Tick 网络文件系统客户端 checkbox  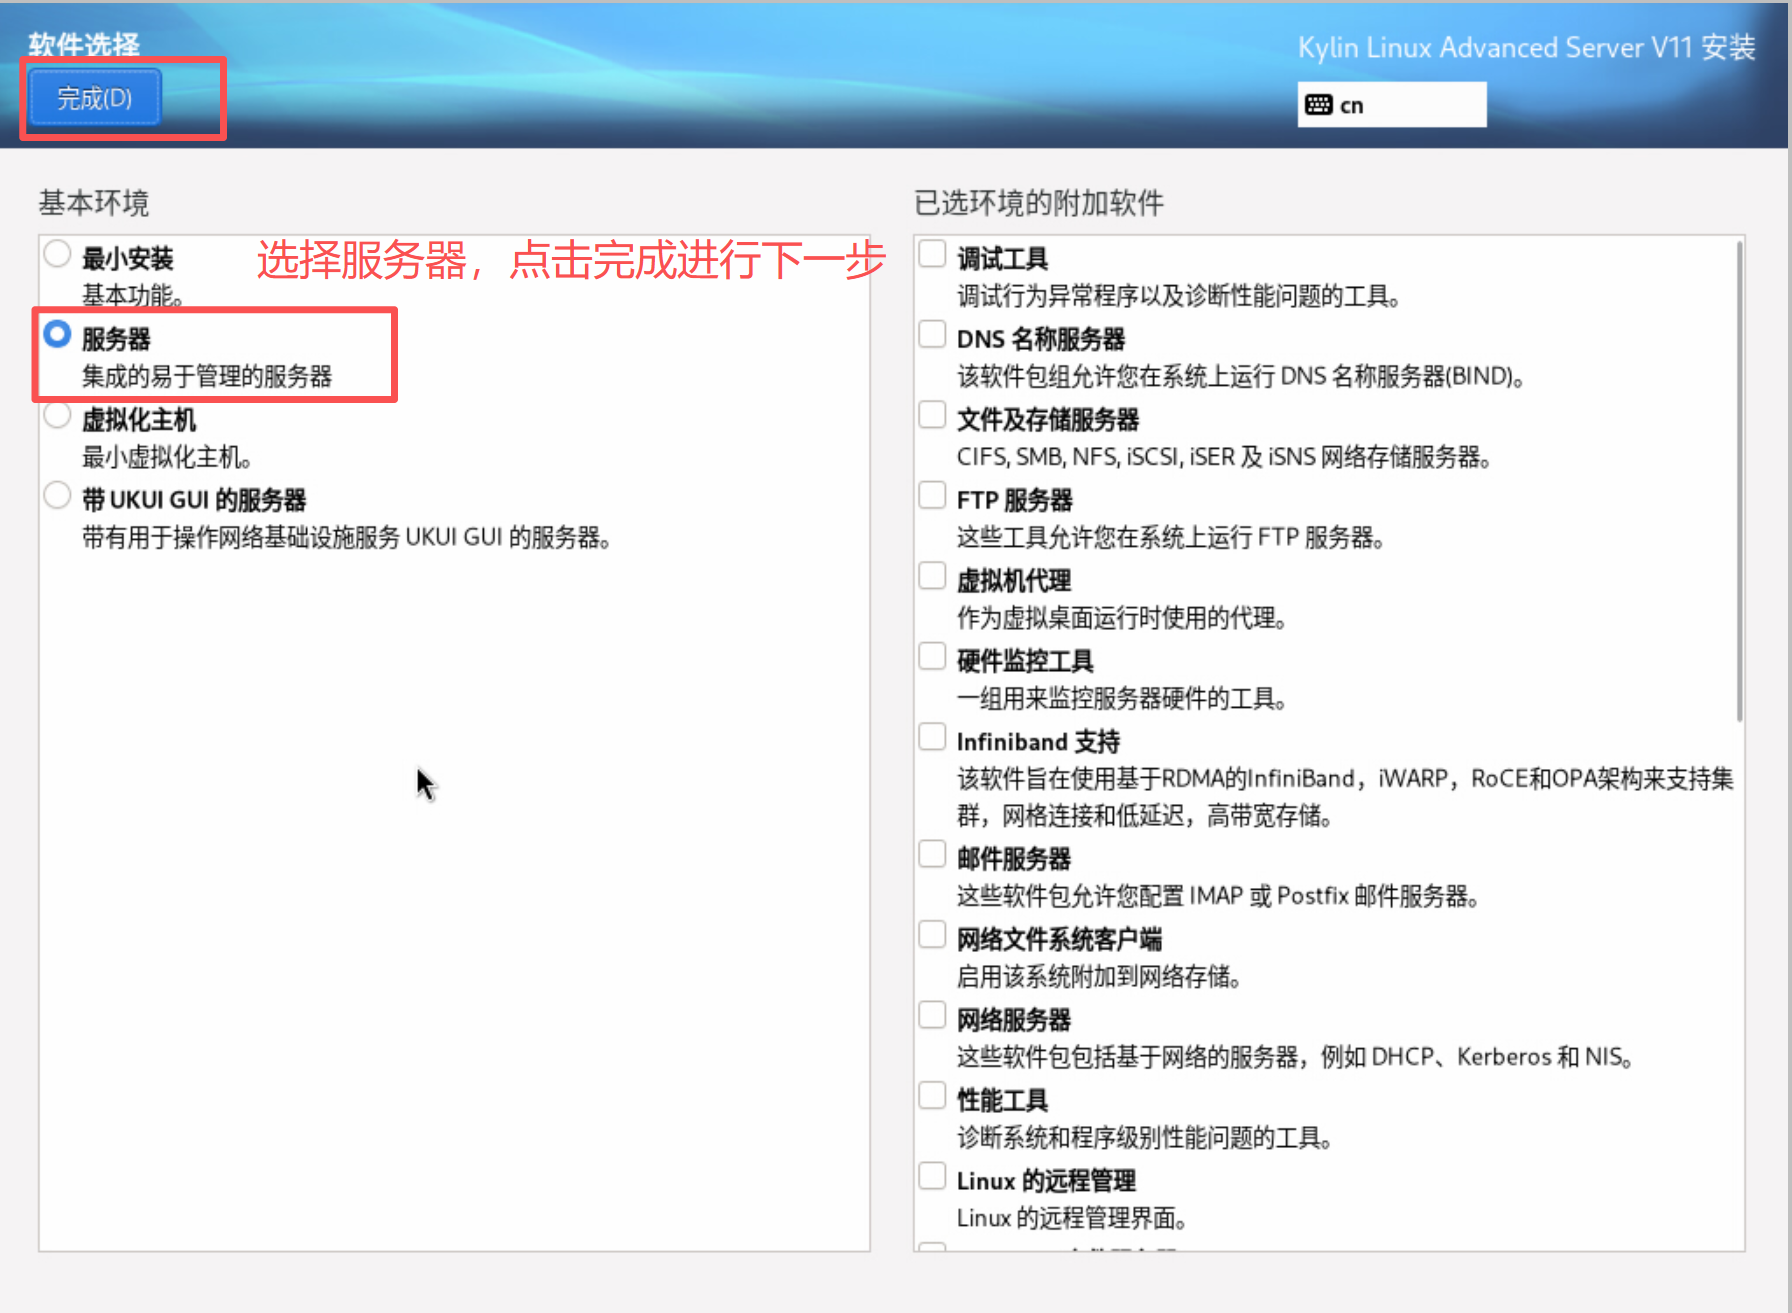click(932, 935)
